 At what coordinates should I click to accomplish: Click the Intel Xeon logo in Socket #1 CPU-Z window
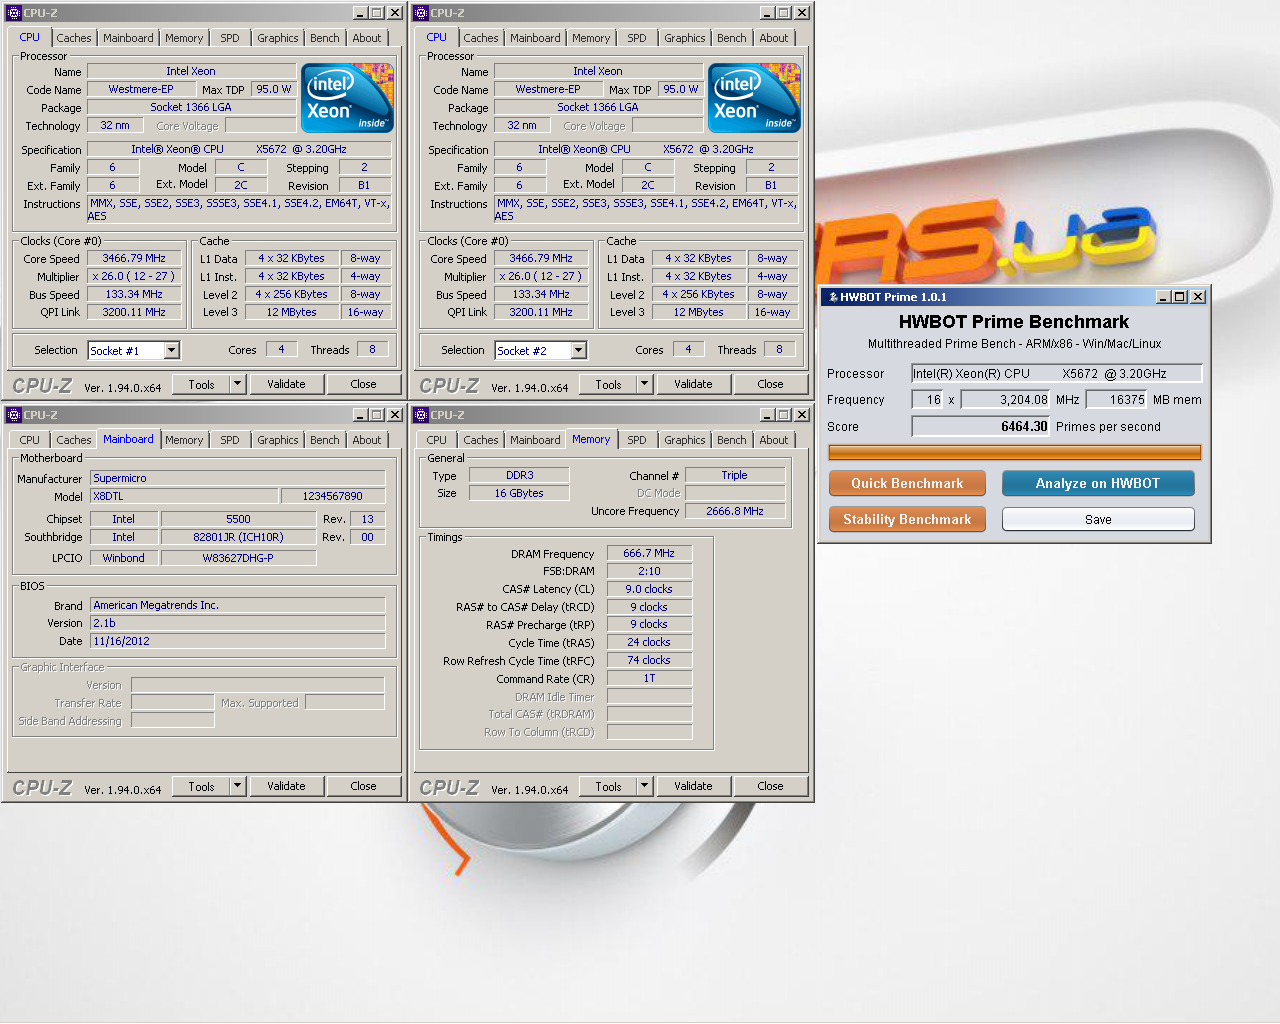(347, 98)
